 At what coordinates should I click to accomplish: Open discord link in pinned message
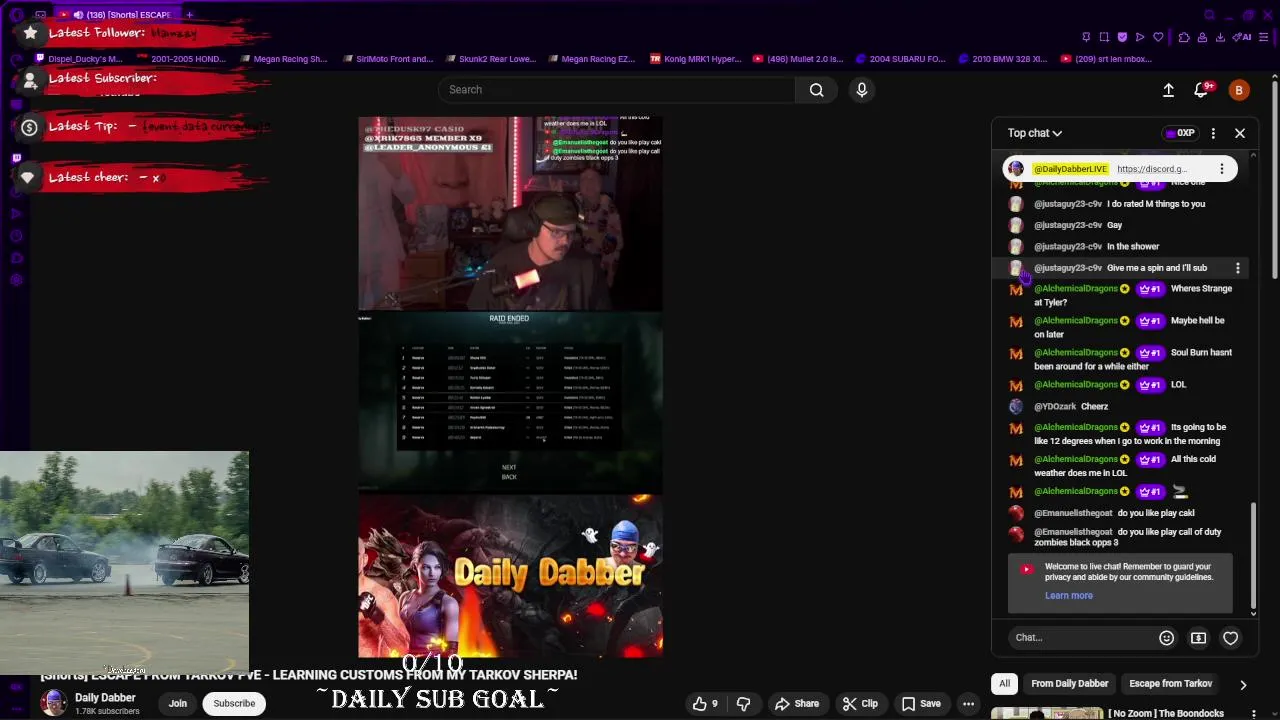[1152, 169]
